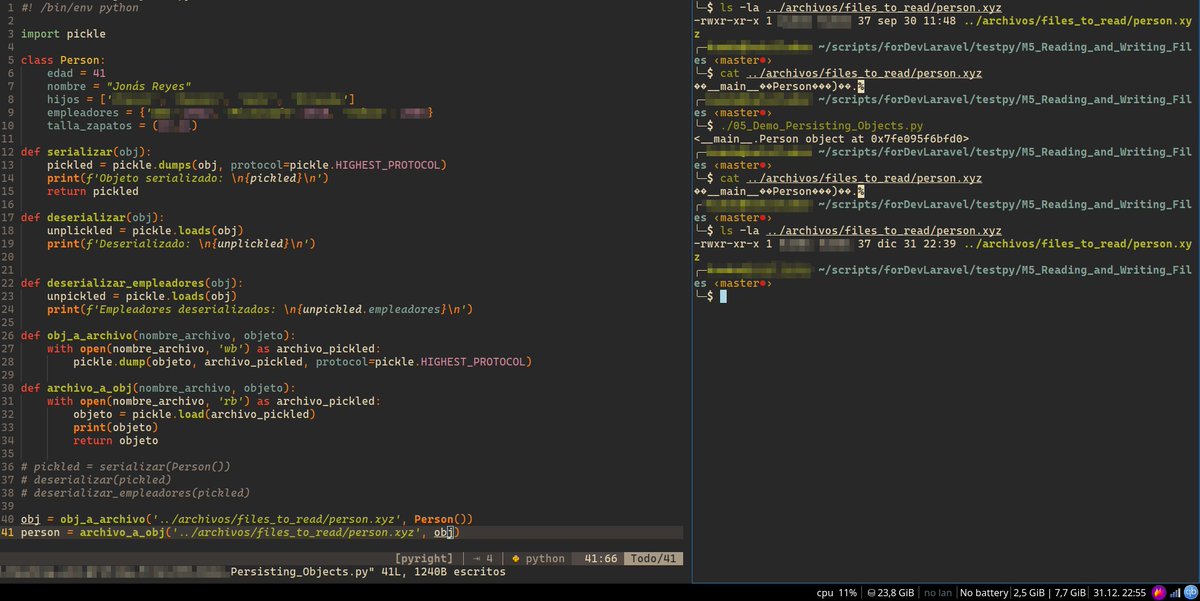The width and height of the screenshot is (1200, 601).
Task: Click the python filetype icon in the statusline
Action: pyautogui.click(x=516, y=559)
